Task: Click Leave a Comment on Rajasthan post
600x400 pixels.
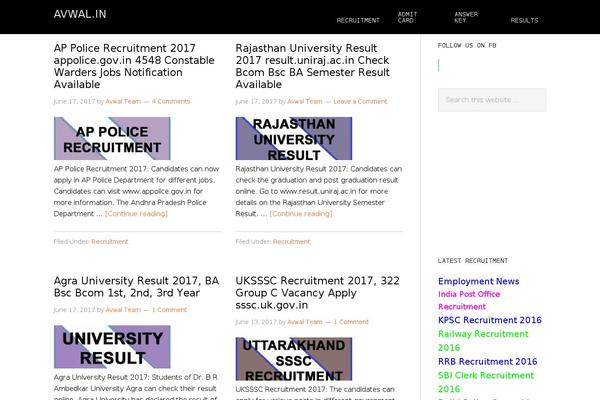Action: point(360,101)
